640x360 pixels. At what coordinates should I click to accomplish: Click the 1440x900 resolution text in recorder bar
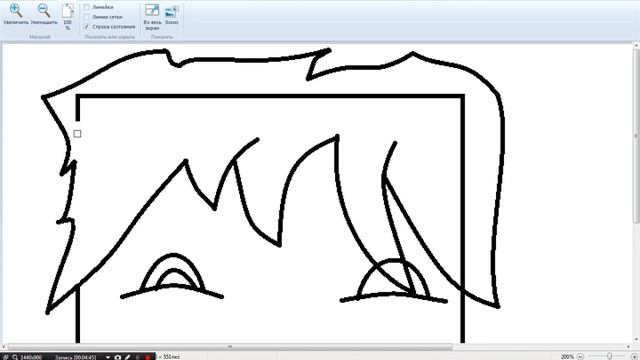pyautogui.click(x=31, y=357)
